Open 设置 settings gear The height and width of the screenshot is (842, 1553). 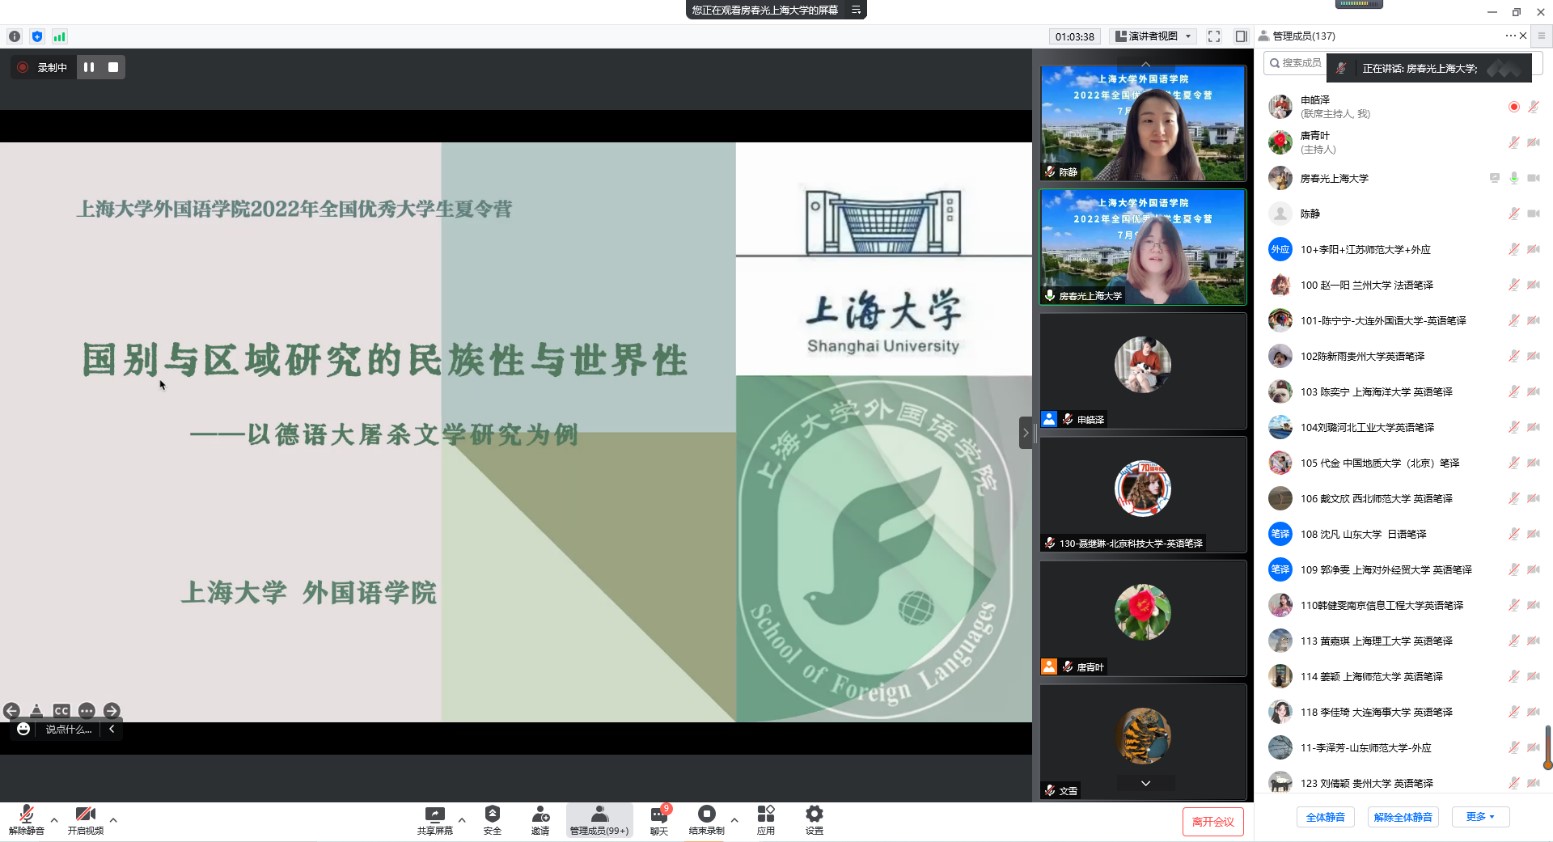814,820
